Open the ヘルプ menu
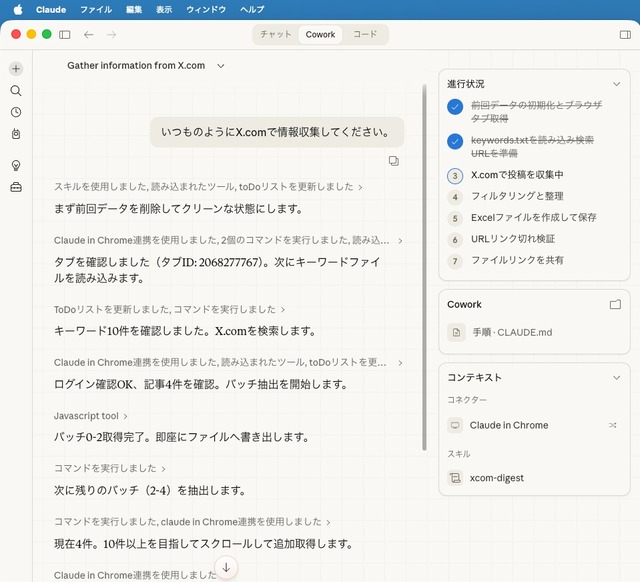Viewport: 640px width, 582px height. point(252,9)
